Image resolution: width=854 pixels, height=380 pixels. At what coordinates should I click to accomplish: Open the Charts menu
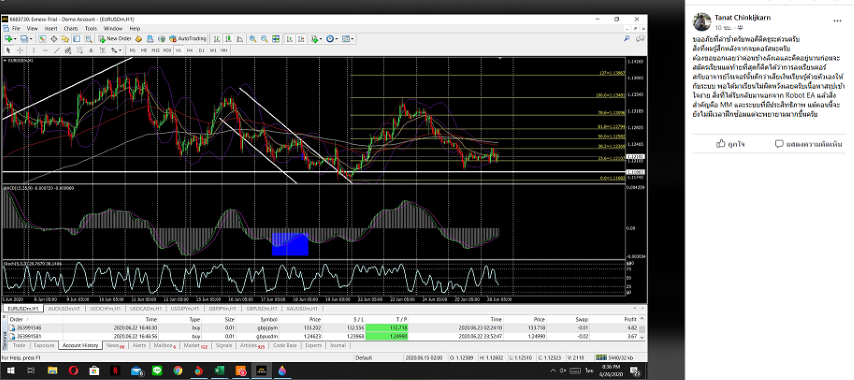point(71,28)
